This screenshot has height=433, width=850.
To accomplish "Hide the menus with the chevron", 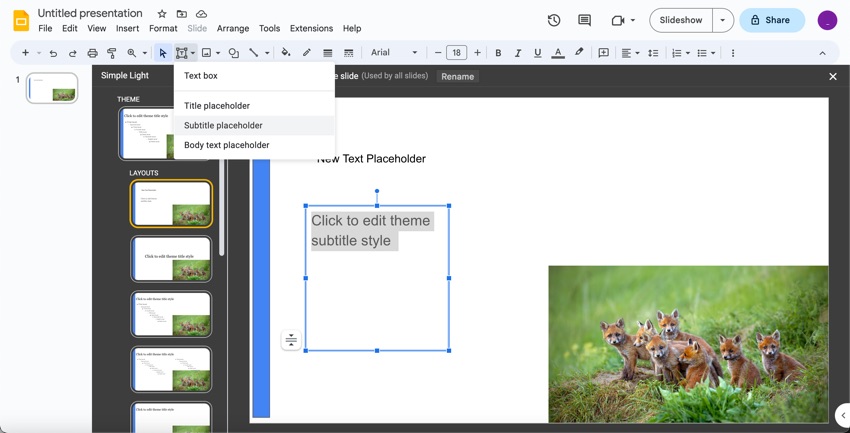I will (x=822, y=53).
